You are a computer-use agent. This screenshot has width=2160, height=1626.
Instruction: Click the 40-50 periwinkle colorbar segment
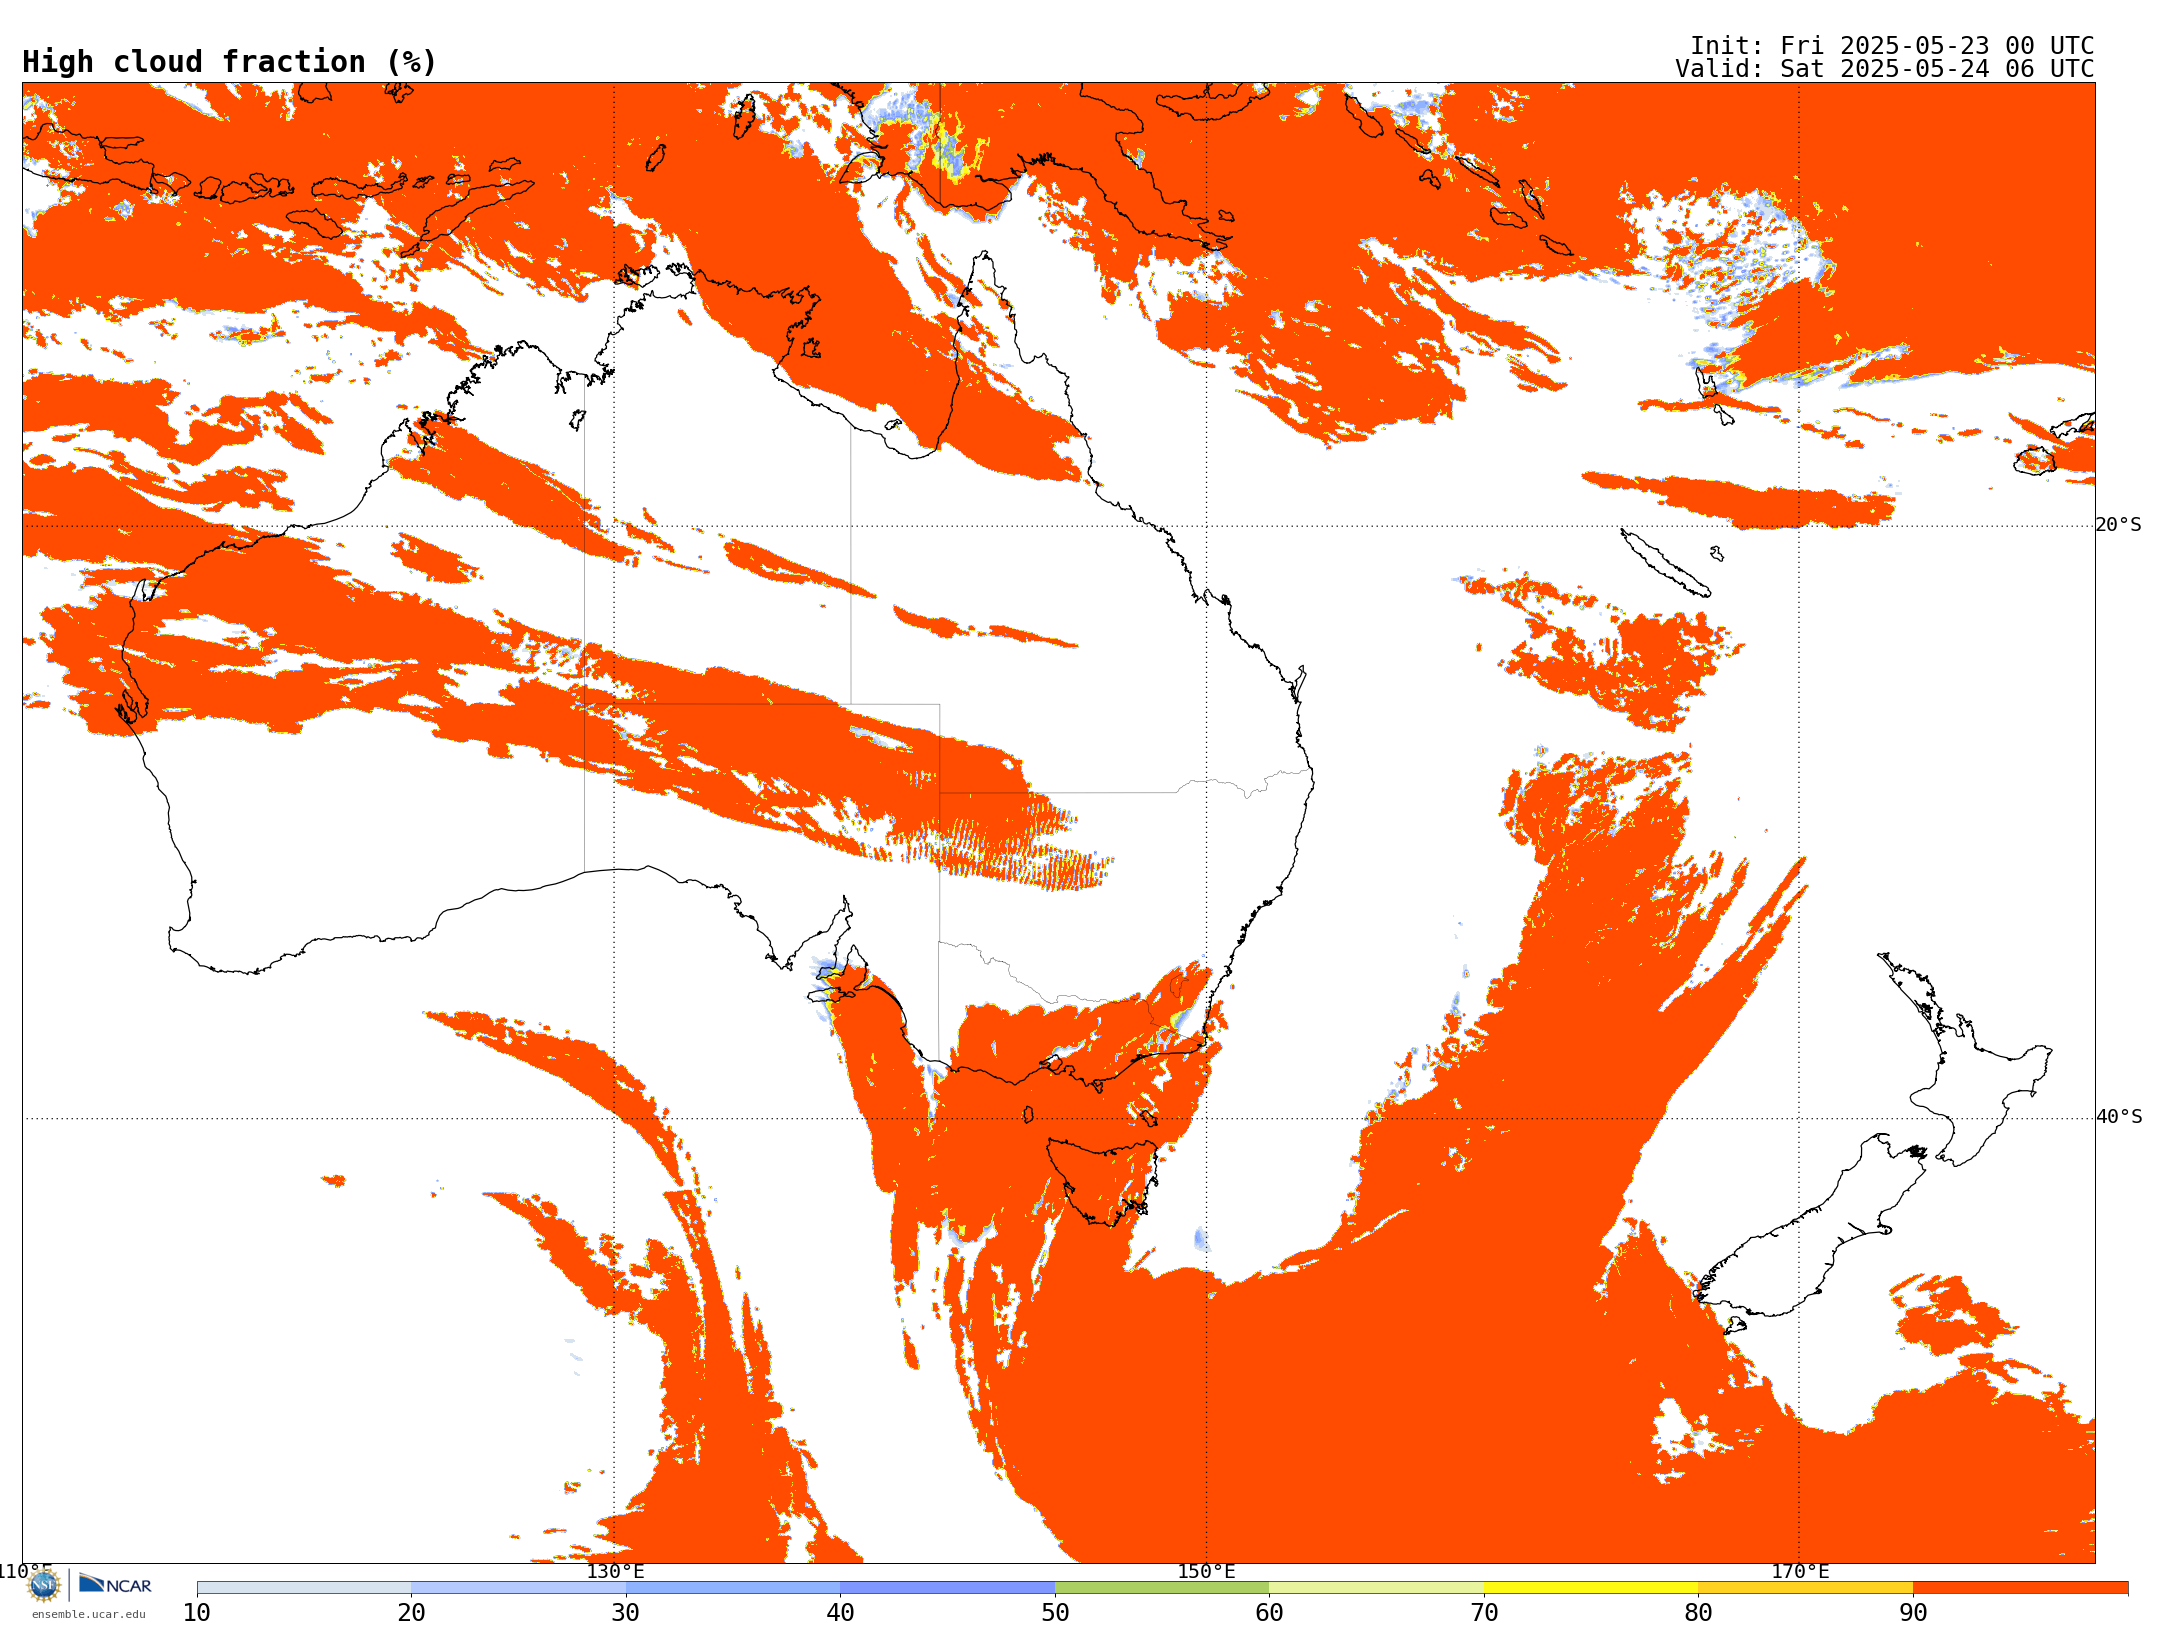pos(947,1588)
